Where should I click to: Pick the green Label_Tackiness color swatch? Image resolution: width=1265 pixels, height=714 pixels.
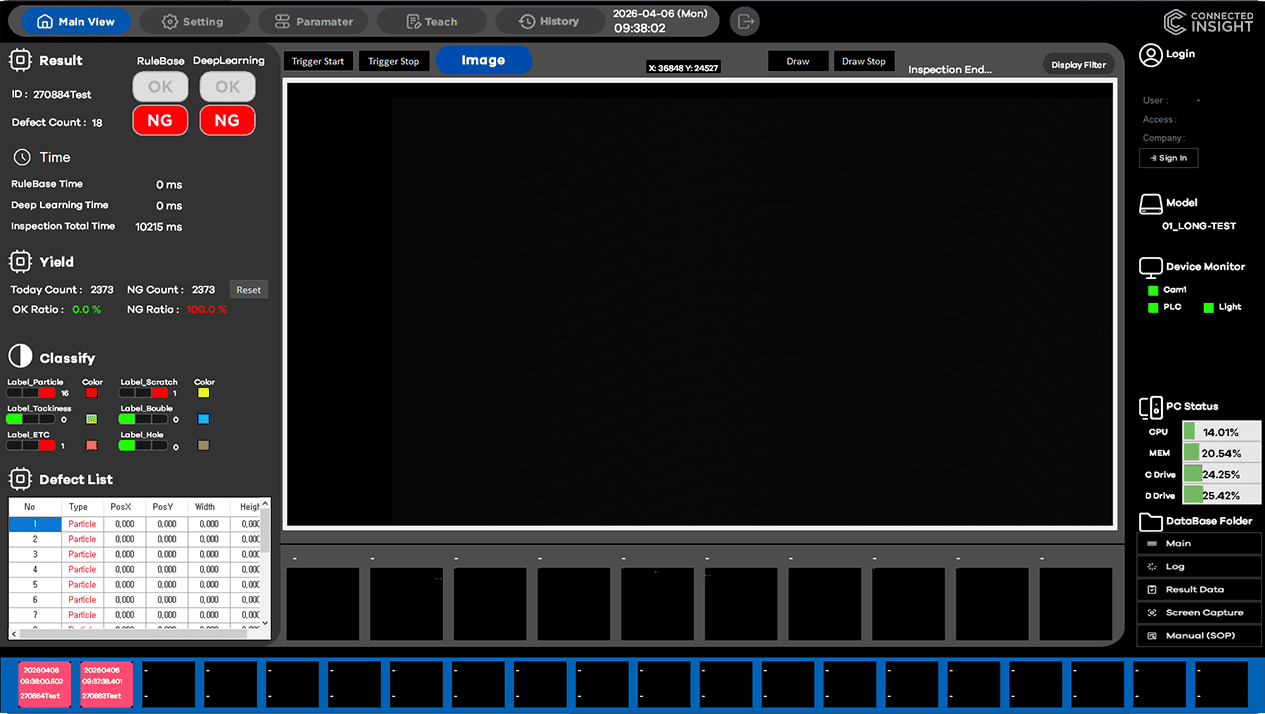[92, 419]
